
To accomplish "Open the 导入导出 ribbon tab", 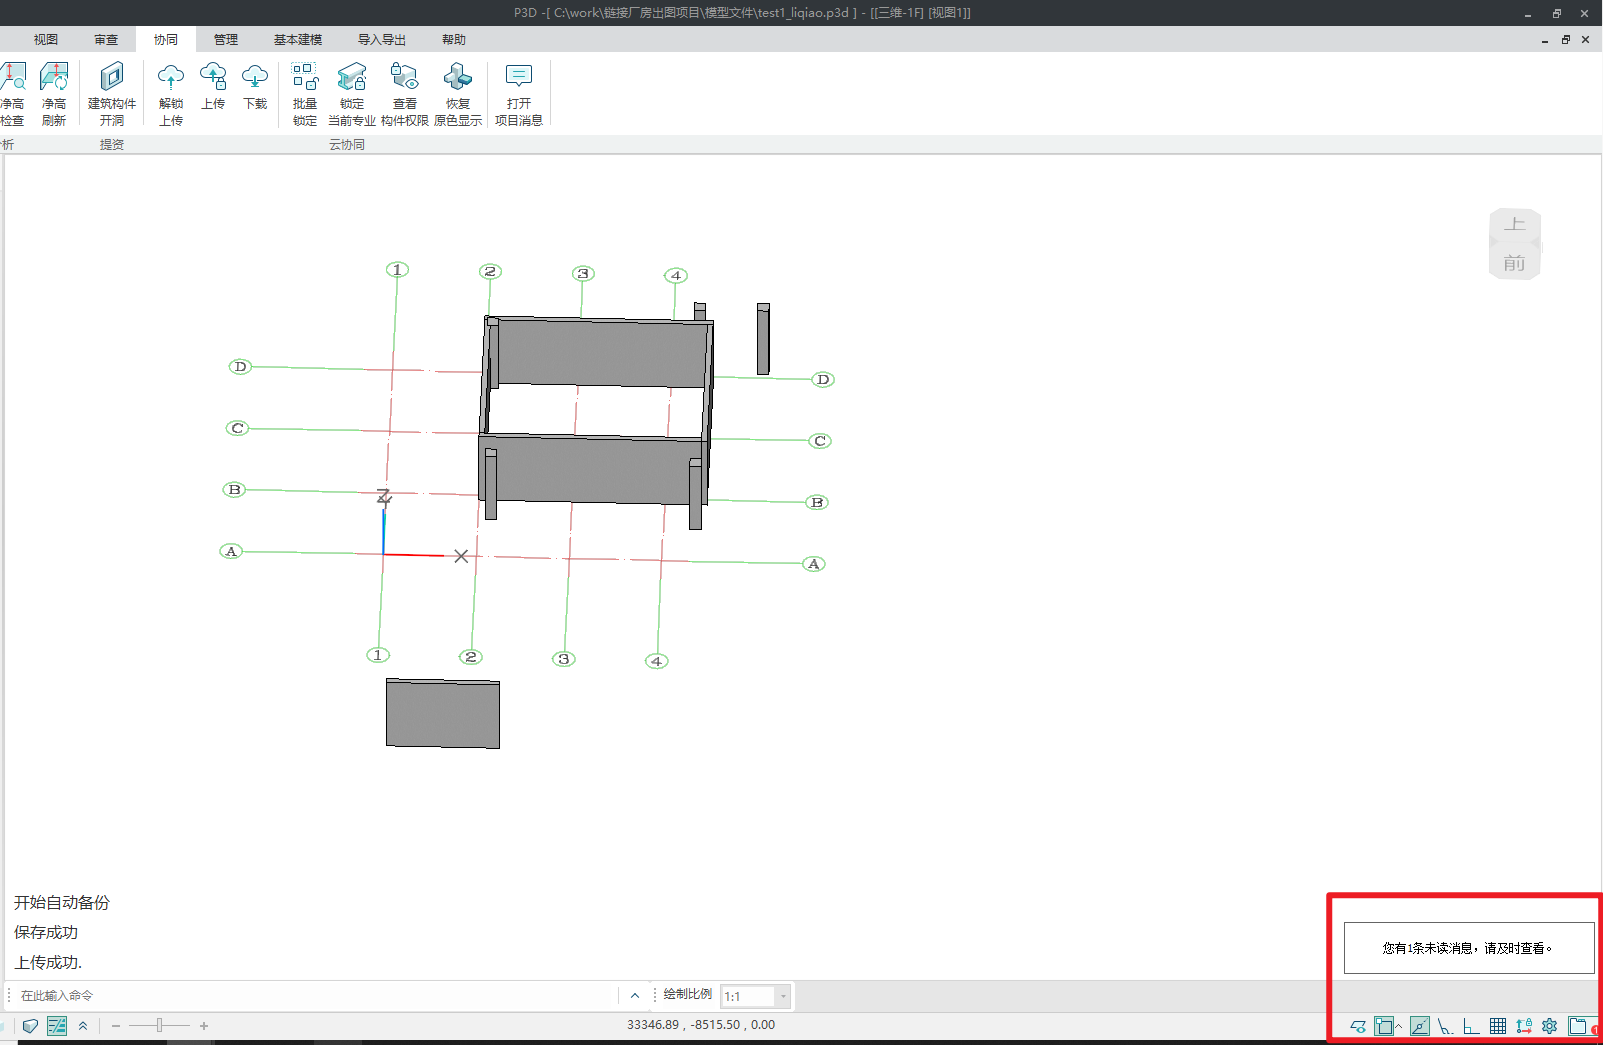I will tap(382, 40).
